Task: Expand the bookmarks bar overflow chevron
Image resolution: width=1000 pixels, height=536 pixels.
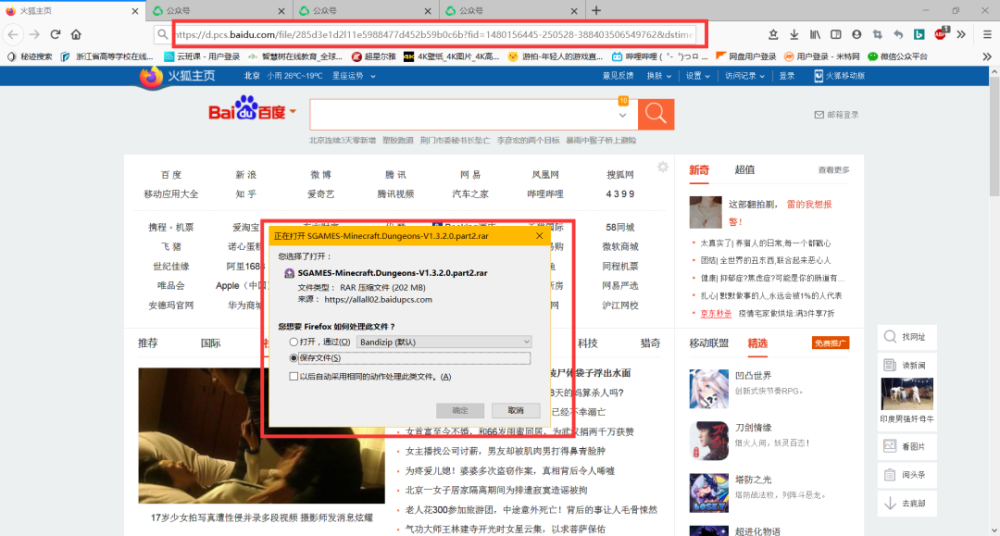Action: tap(987, 57)
